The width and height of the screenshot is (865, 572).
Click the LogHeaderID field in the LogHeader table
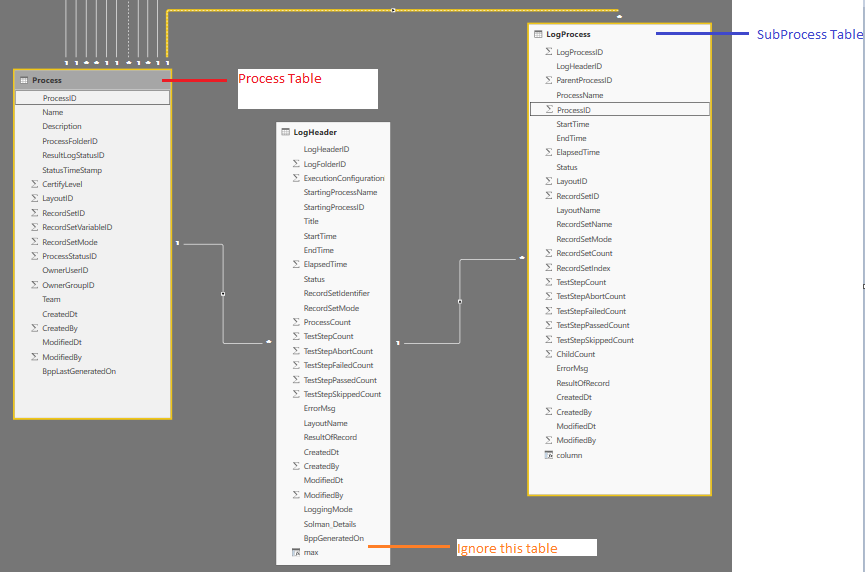click(x=327, y=149)
